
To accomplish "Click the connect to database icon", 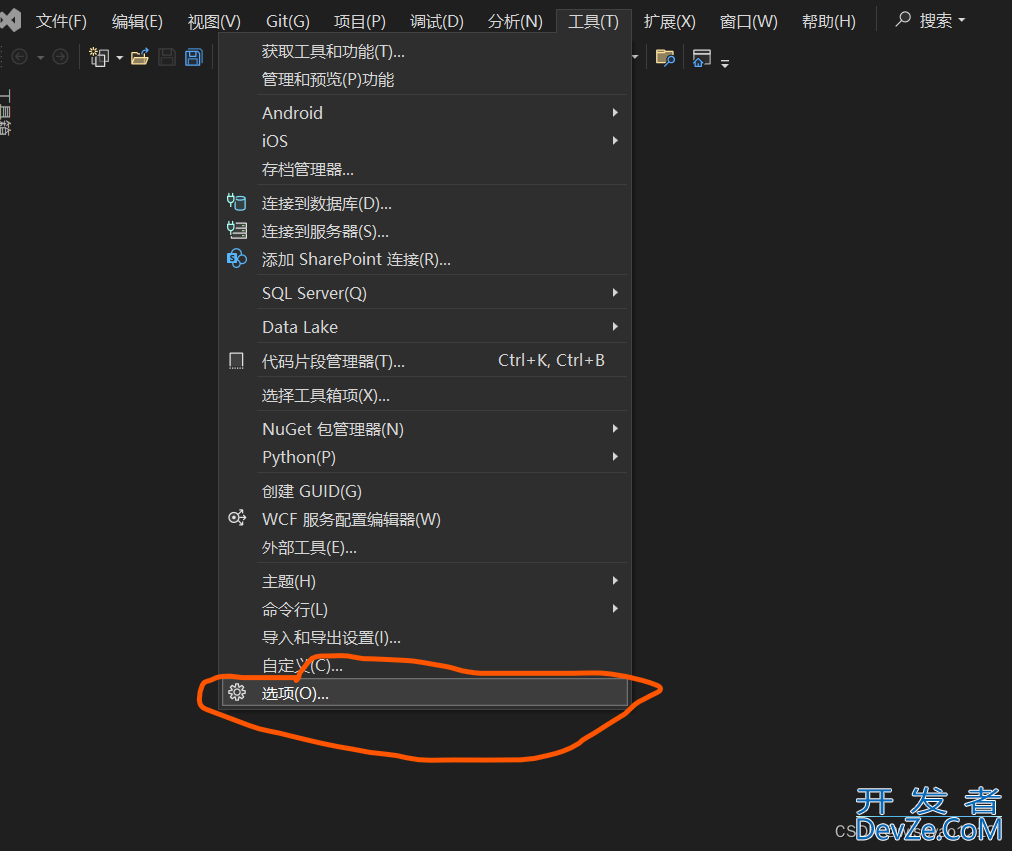I will [x=237, y=203].
